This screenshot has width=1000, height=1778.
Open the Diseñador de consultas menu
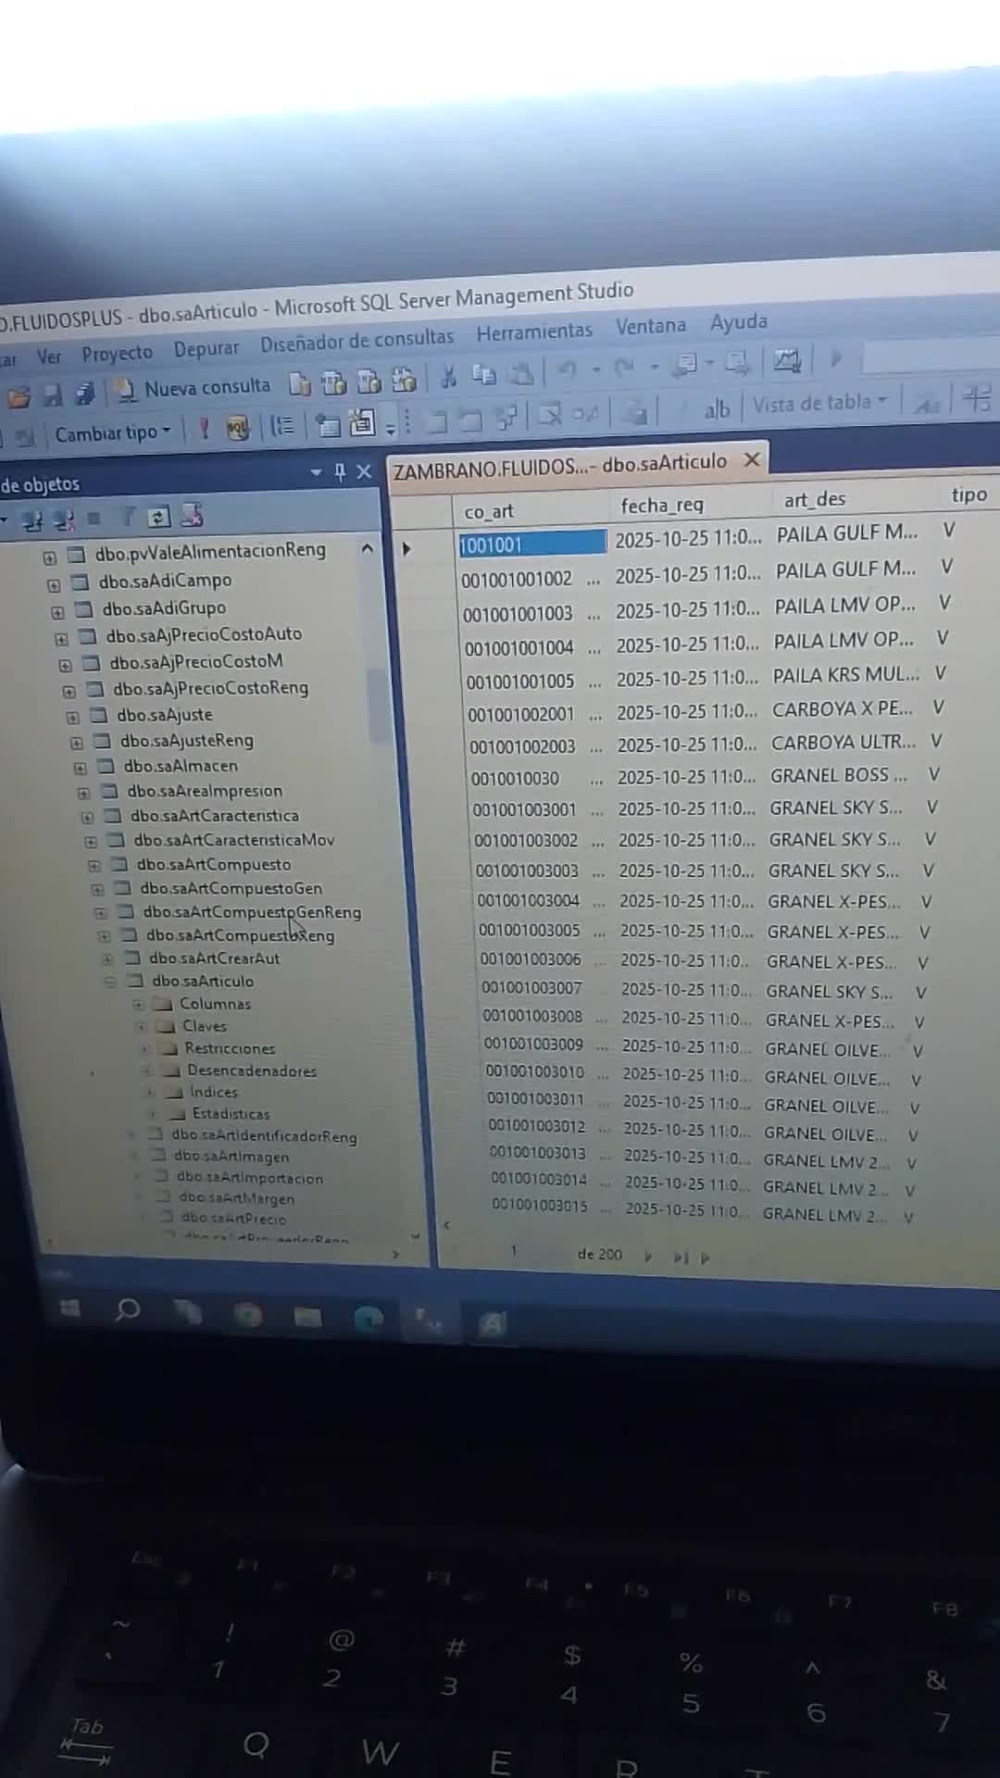[357, 341]
